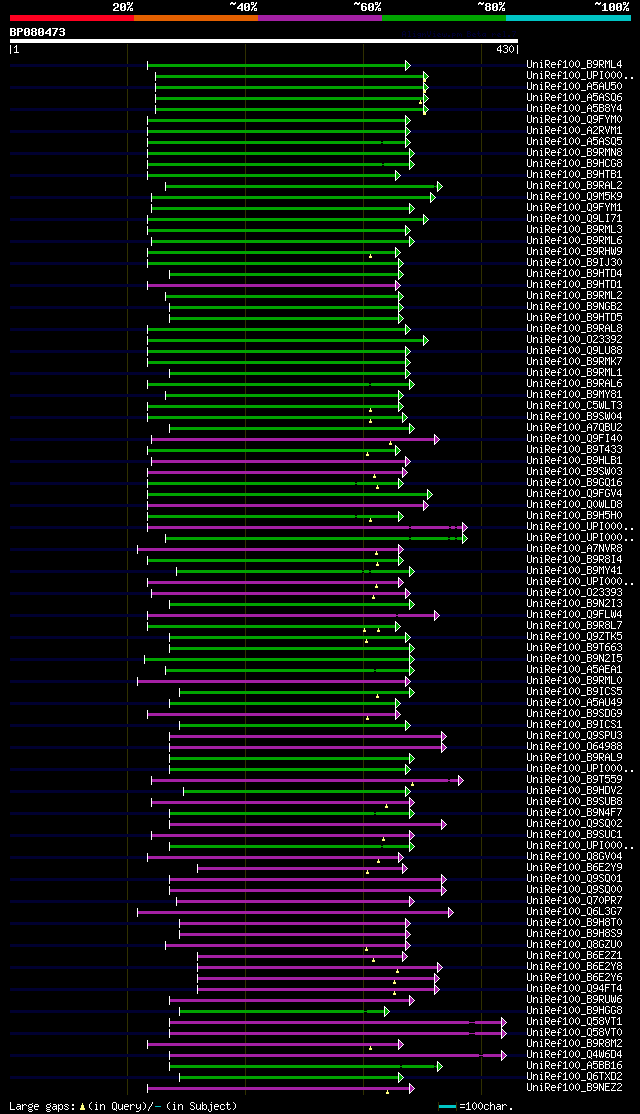Select UniRef100_A5BB16 label
Image resolution: width=640 pixels, height=1114 pixels.
(x=575, y=1066)
